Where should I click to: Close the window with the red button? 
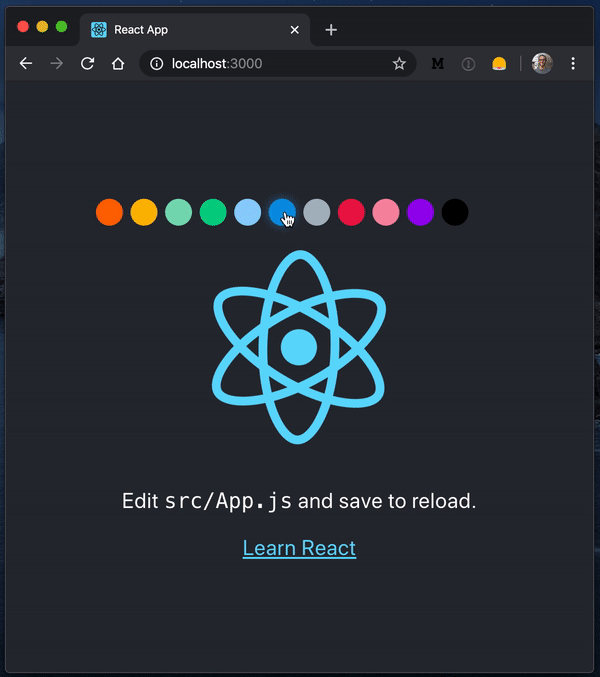[x=23, y=27]
